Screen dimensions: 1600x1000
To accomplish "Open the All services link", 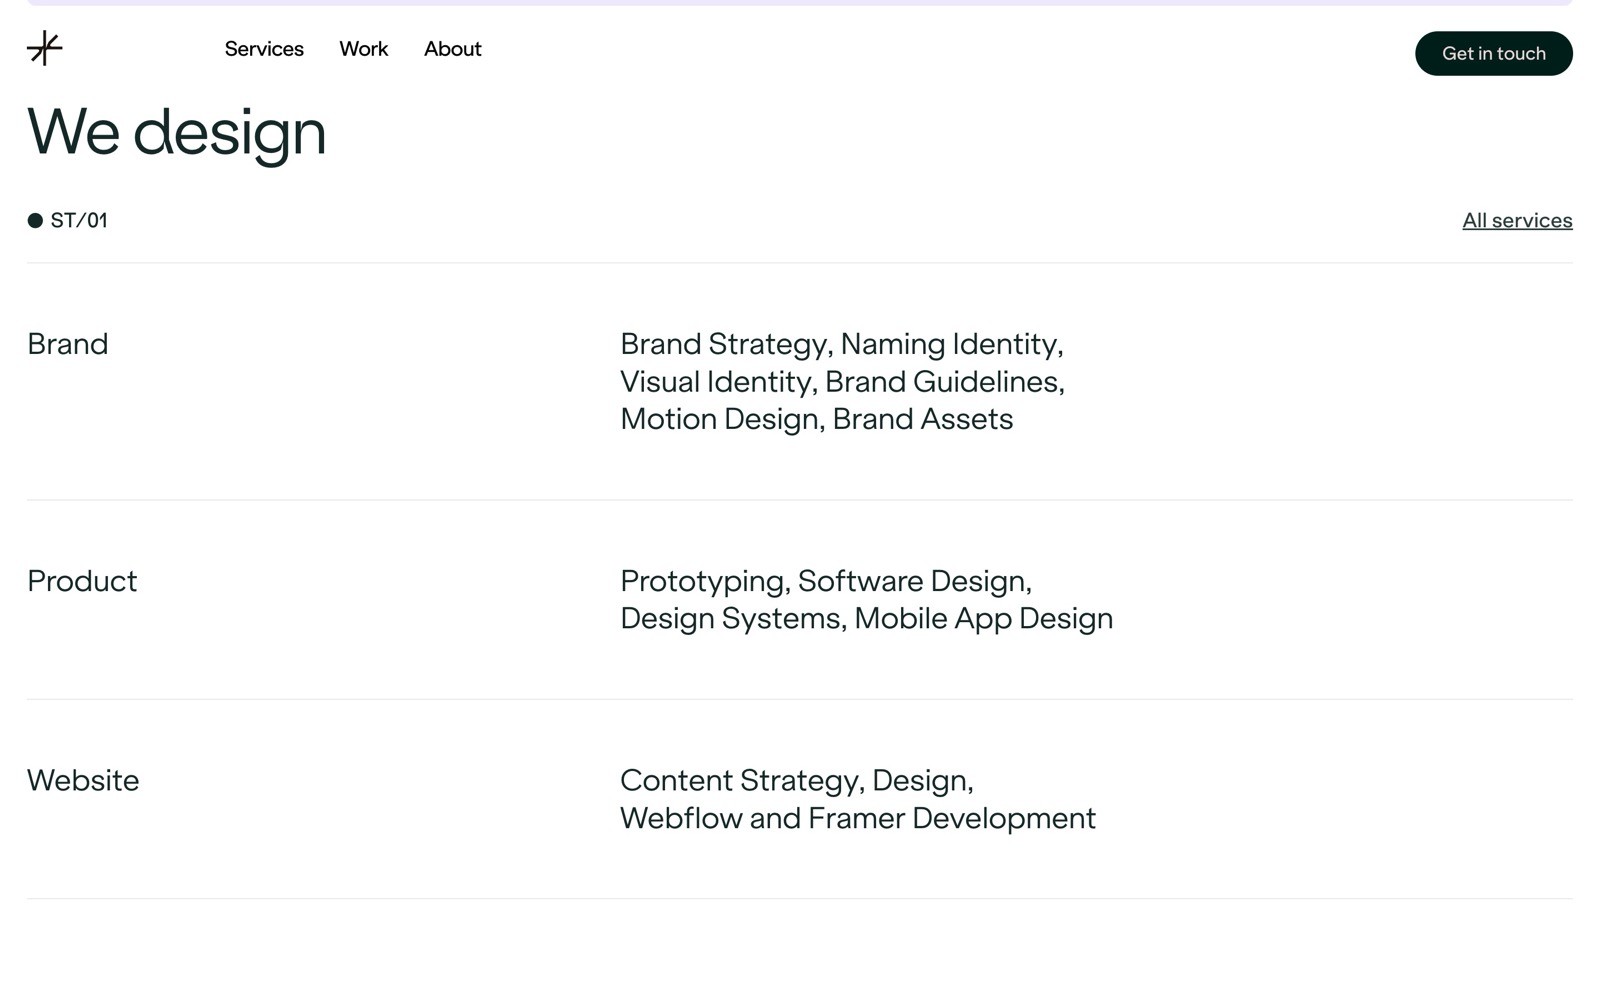I will point(1516,220).
